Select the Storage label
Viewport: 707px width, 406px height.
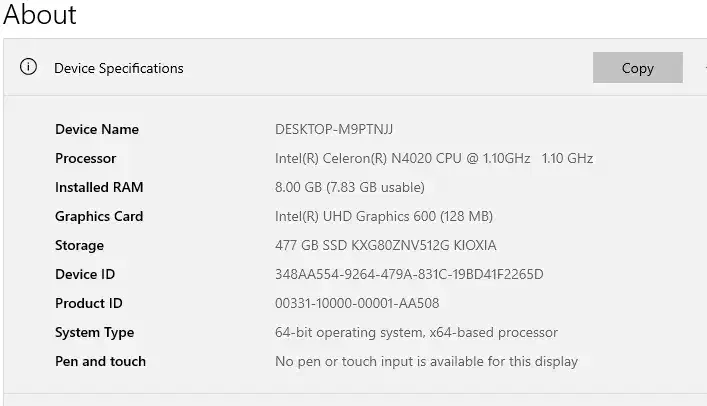[x=79, y=245]
